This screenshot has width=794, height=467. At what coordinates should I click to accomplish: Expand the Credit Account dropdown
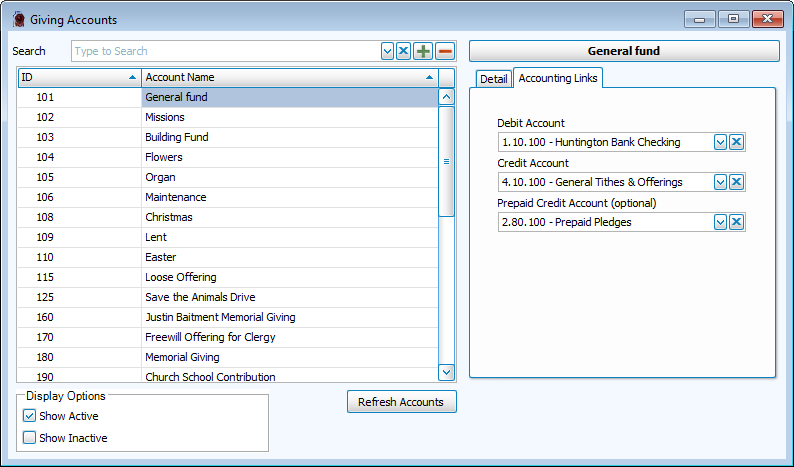[720, 182]
